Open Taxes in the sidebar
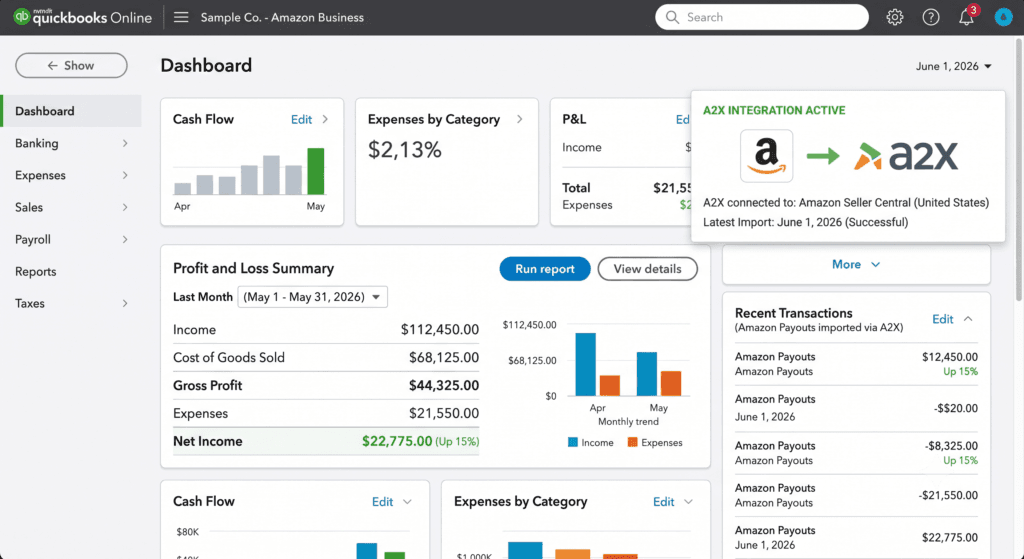 point(71,303)
